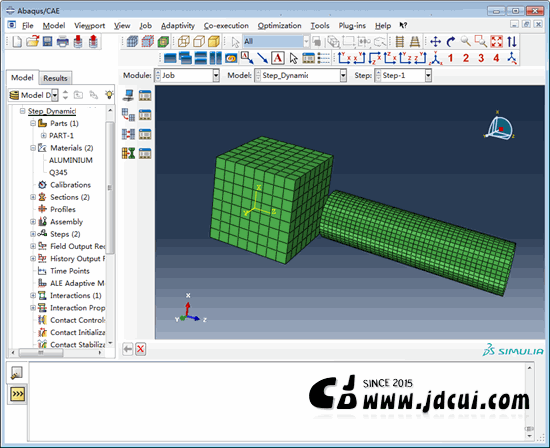Select ALUMINIUM material in tree

click(x=71, y=160)
